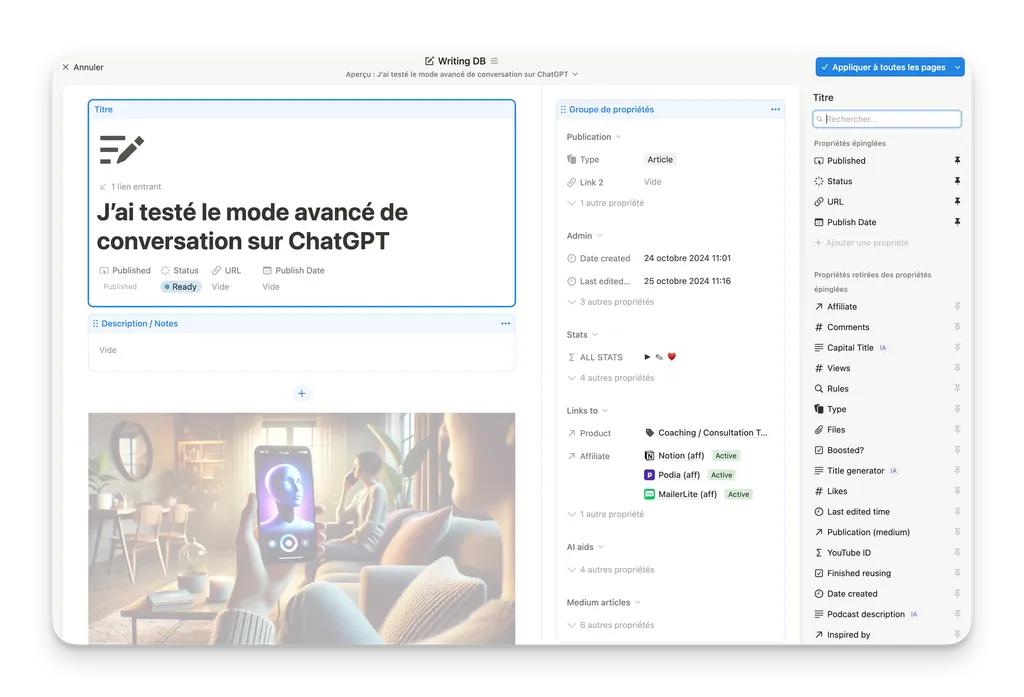
Task: Click the Rechercher search field
Action: (x=887, y=119)
